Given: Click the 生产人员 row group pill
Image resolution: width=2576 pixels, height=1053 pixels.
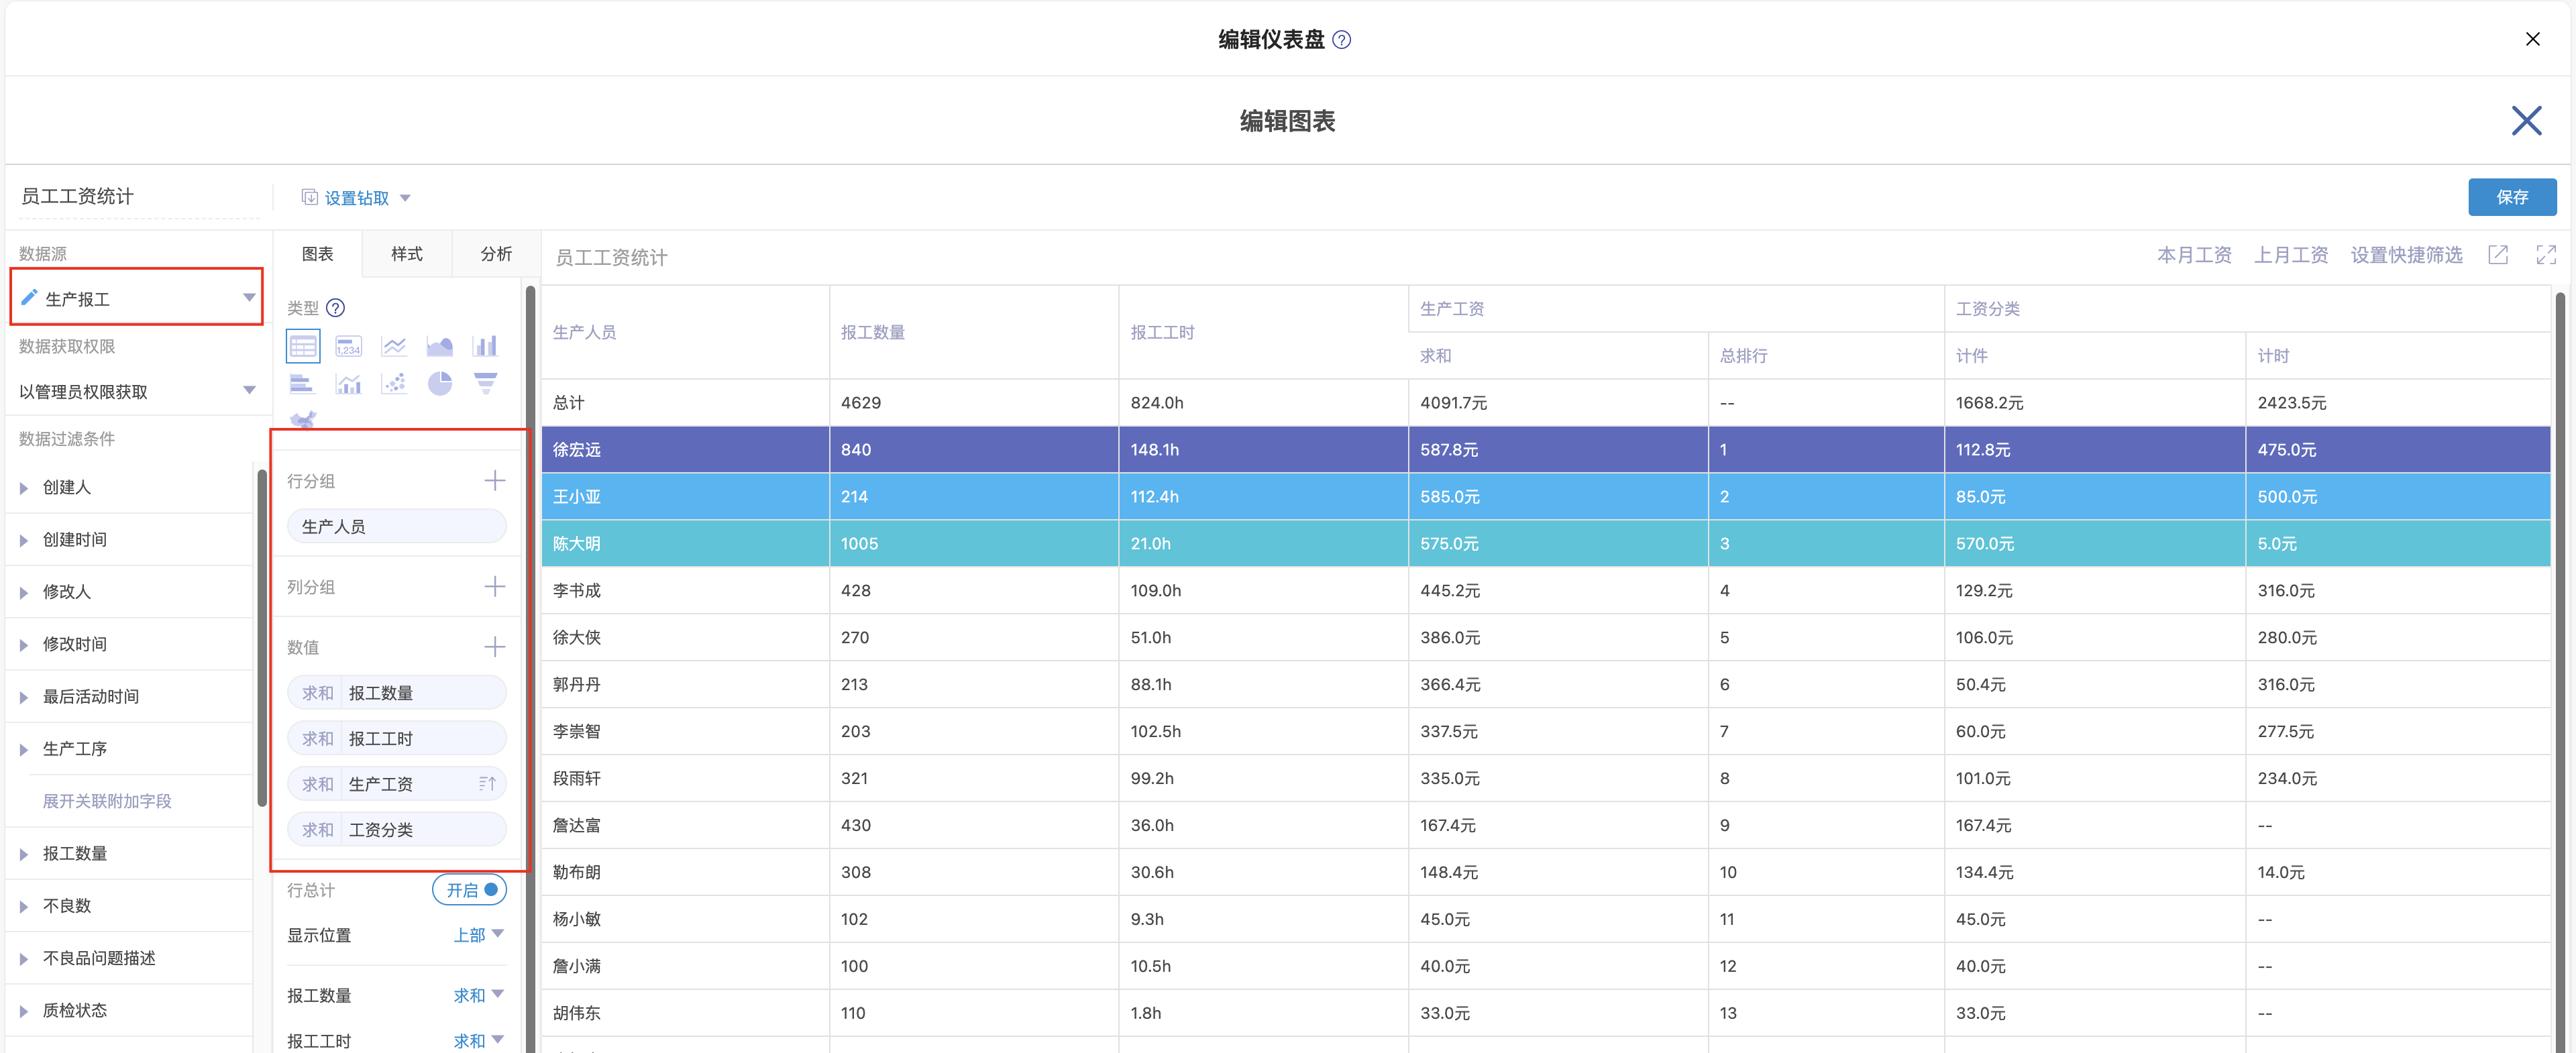Looking at the screenshot, I should [397, 526].
